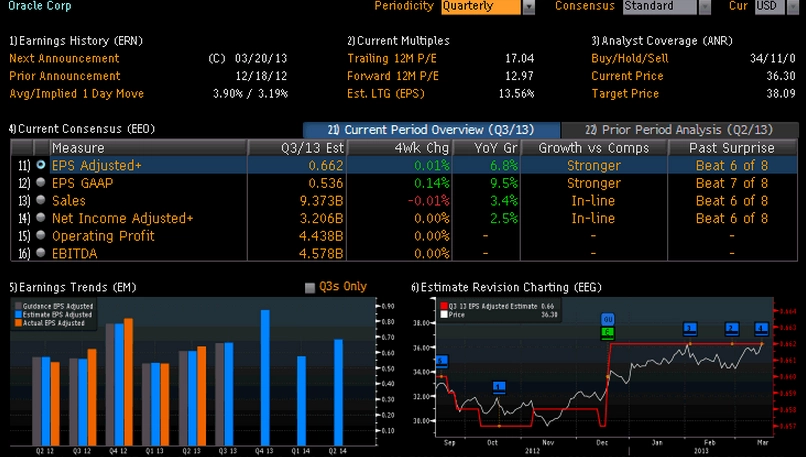Click the Growth vs Comps column header

tap(594, 148)
